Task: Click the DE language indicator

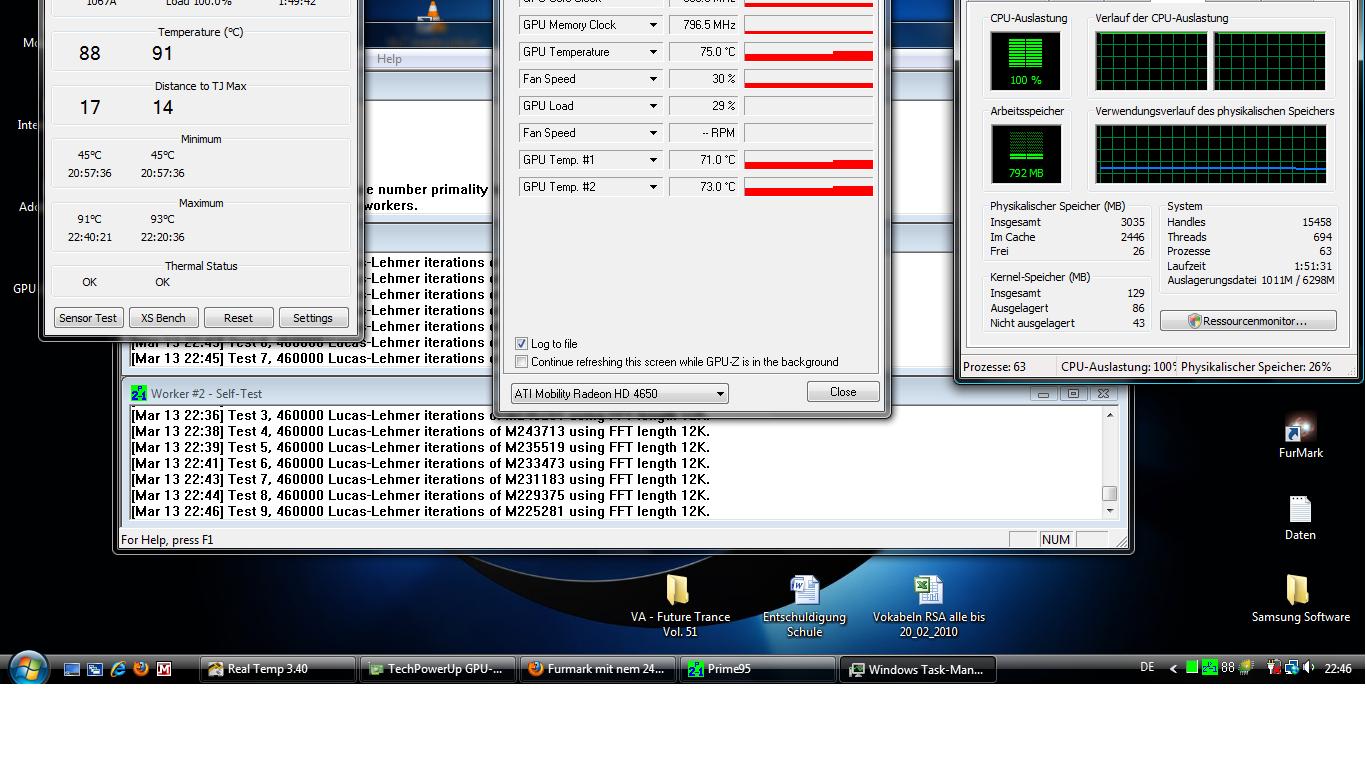Action: 1147,667
